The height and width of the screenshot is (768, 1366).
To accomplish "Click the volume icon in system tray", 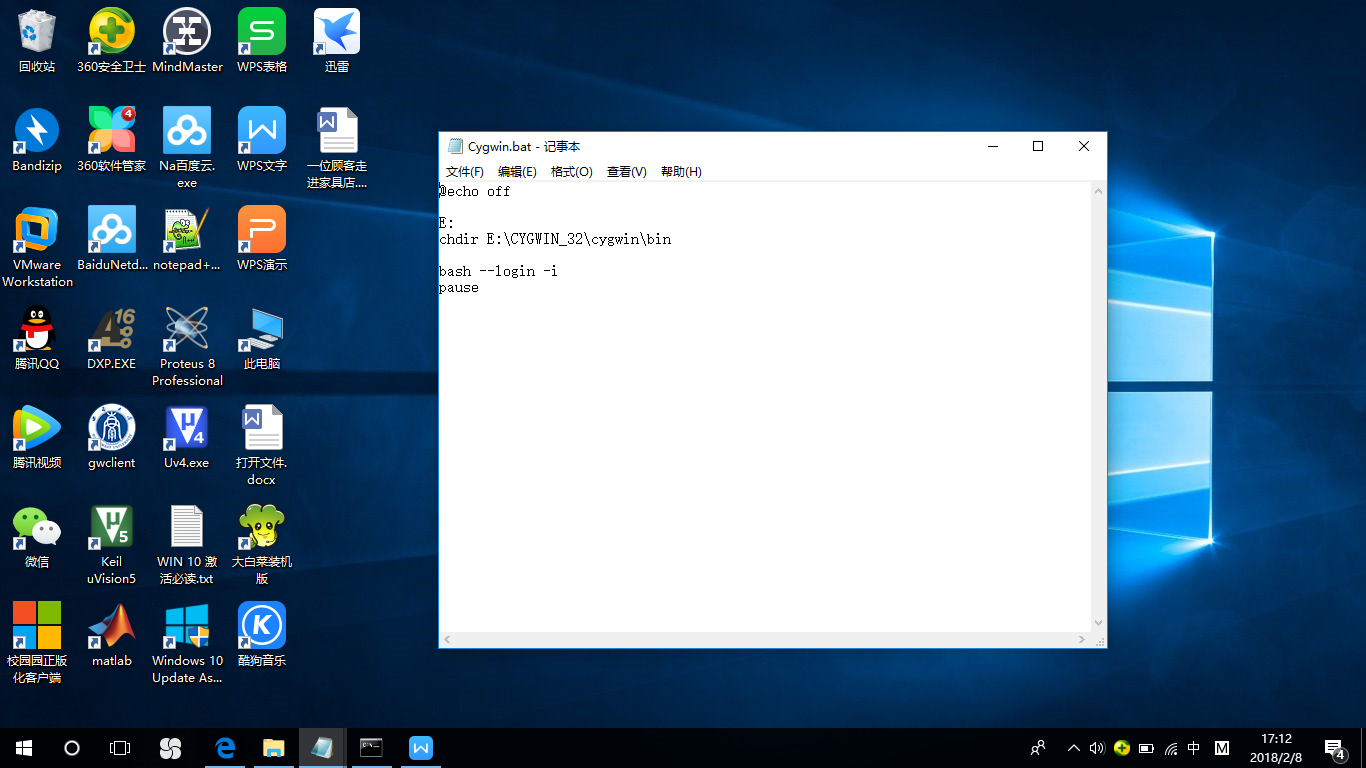I will point(1097,748).
